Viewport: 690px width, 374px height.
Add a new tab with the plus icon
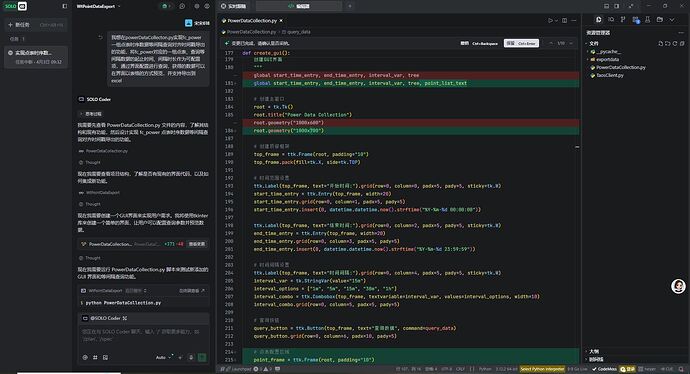pos(350,6)
